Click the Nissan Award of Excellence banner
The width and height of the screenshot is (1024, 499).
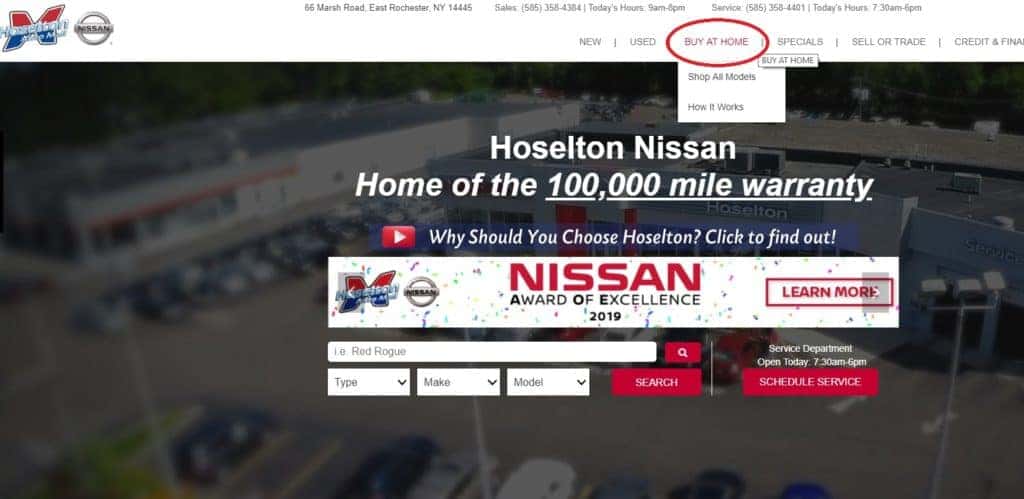tap(613, 292)
